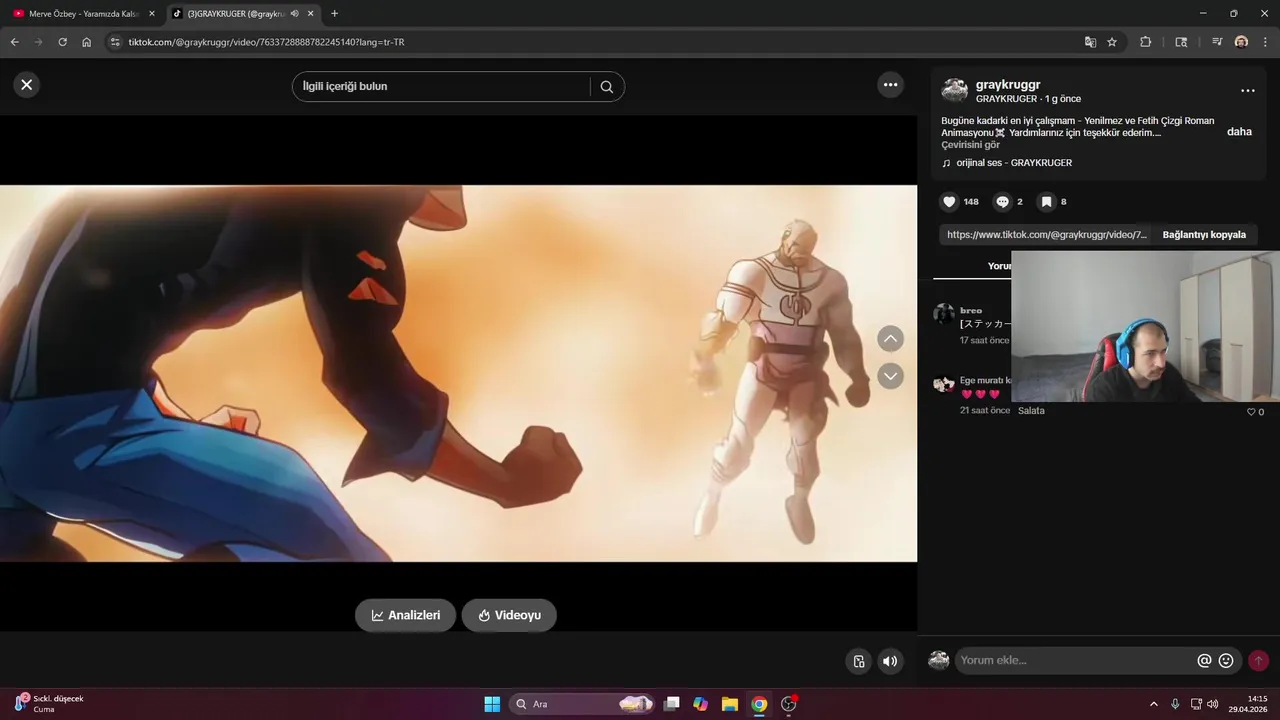
Task: Select the video URL text field
Action: click(x=1046, y=235)
